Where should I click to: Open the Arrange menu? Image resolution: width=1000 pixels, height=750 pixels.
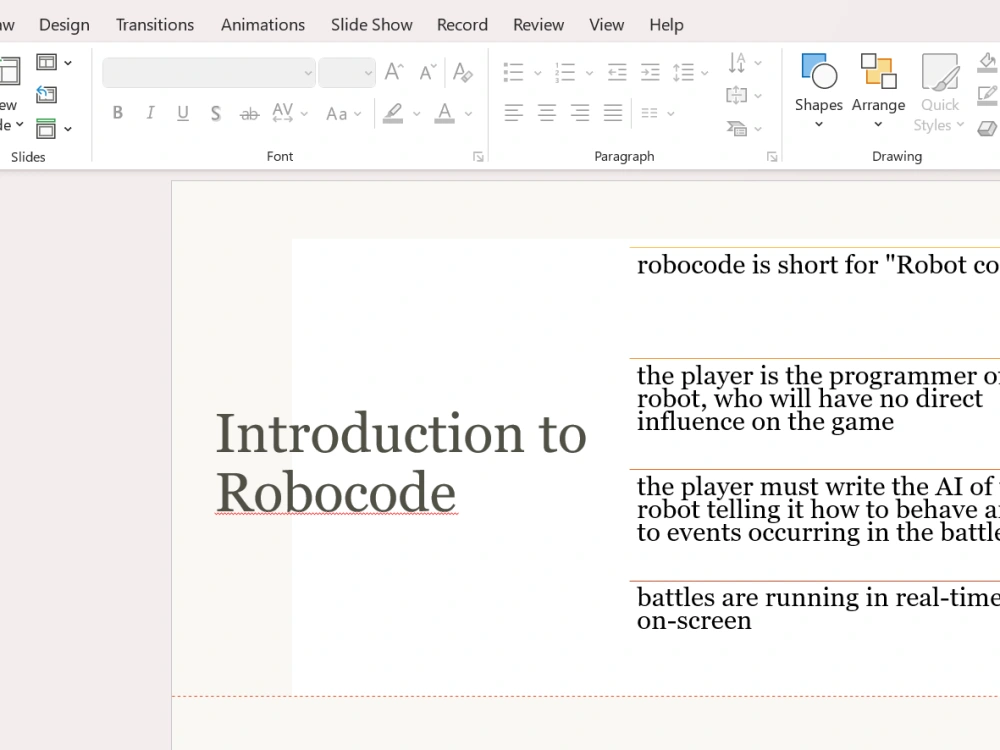tap(878, 91)
